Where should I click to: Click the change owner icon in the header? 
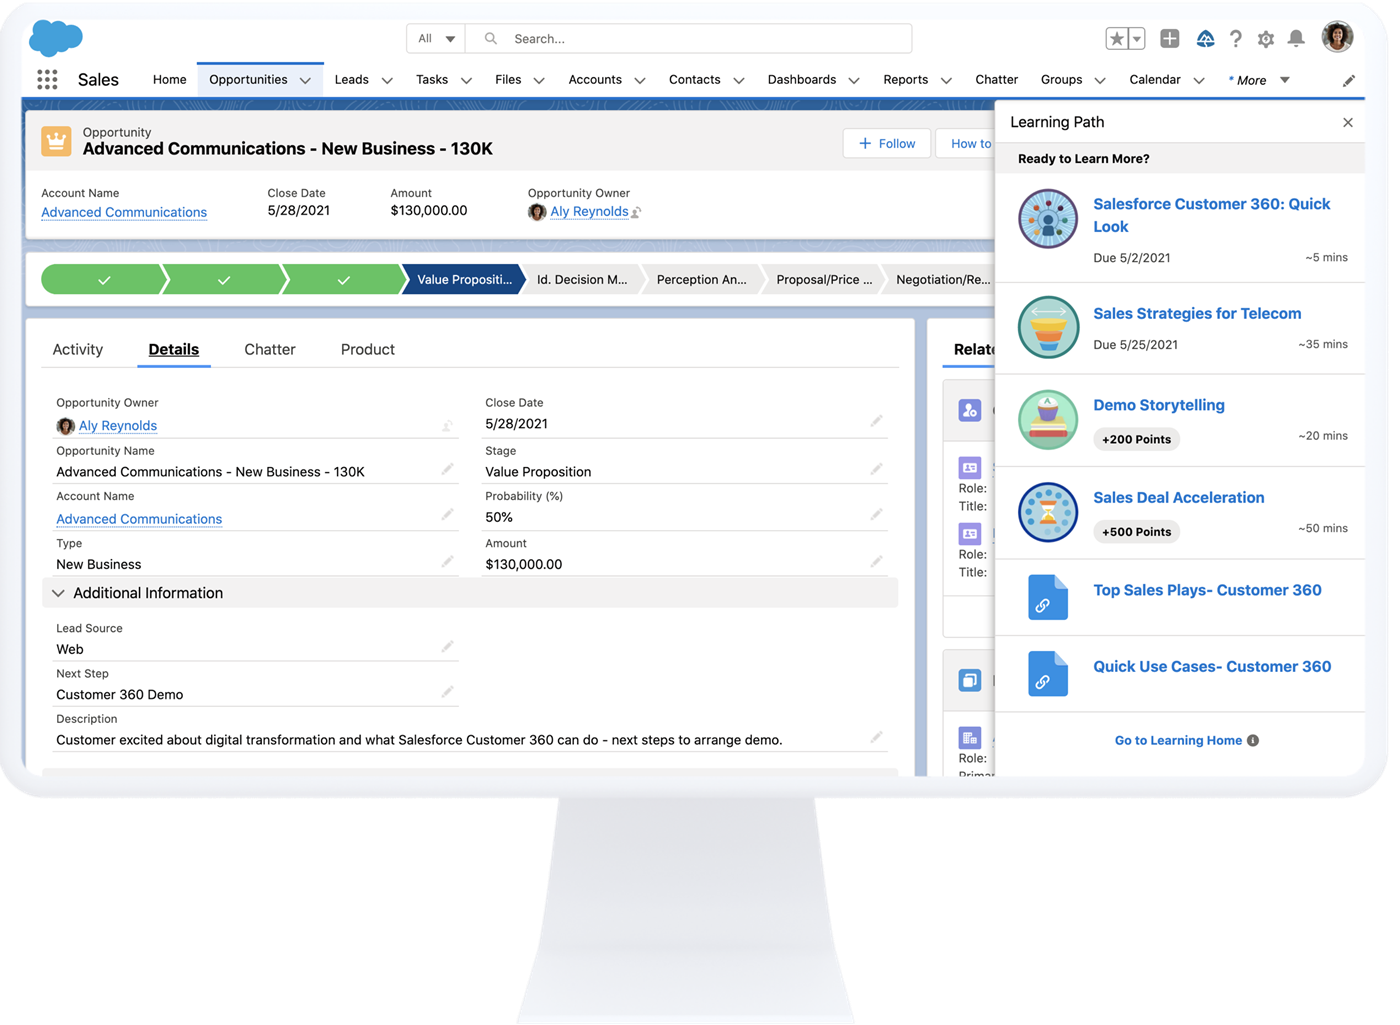(x=636, y=212)
